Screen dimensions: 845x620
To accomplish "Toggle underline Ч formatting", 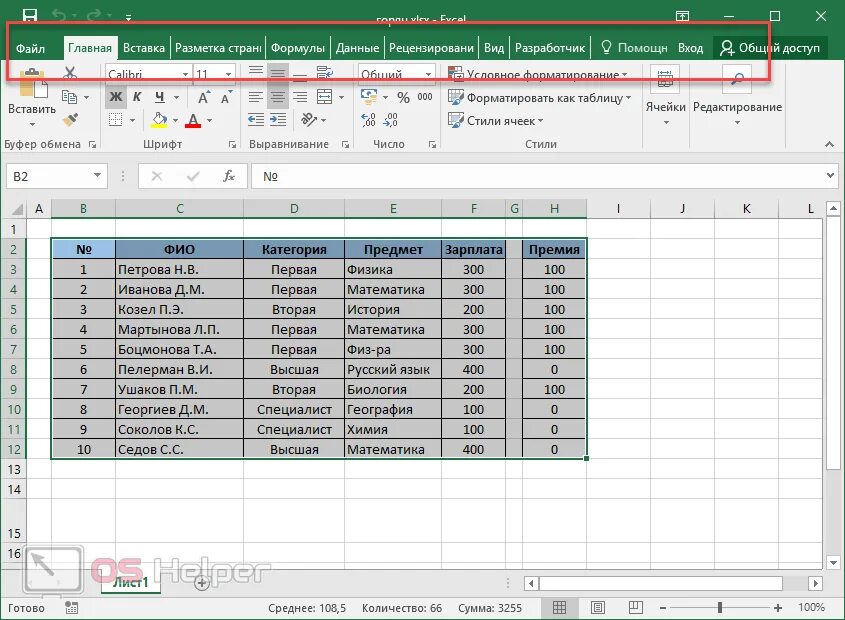I will 160,97.
